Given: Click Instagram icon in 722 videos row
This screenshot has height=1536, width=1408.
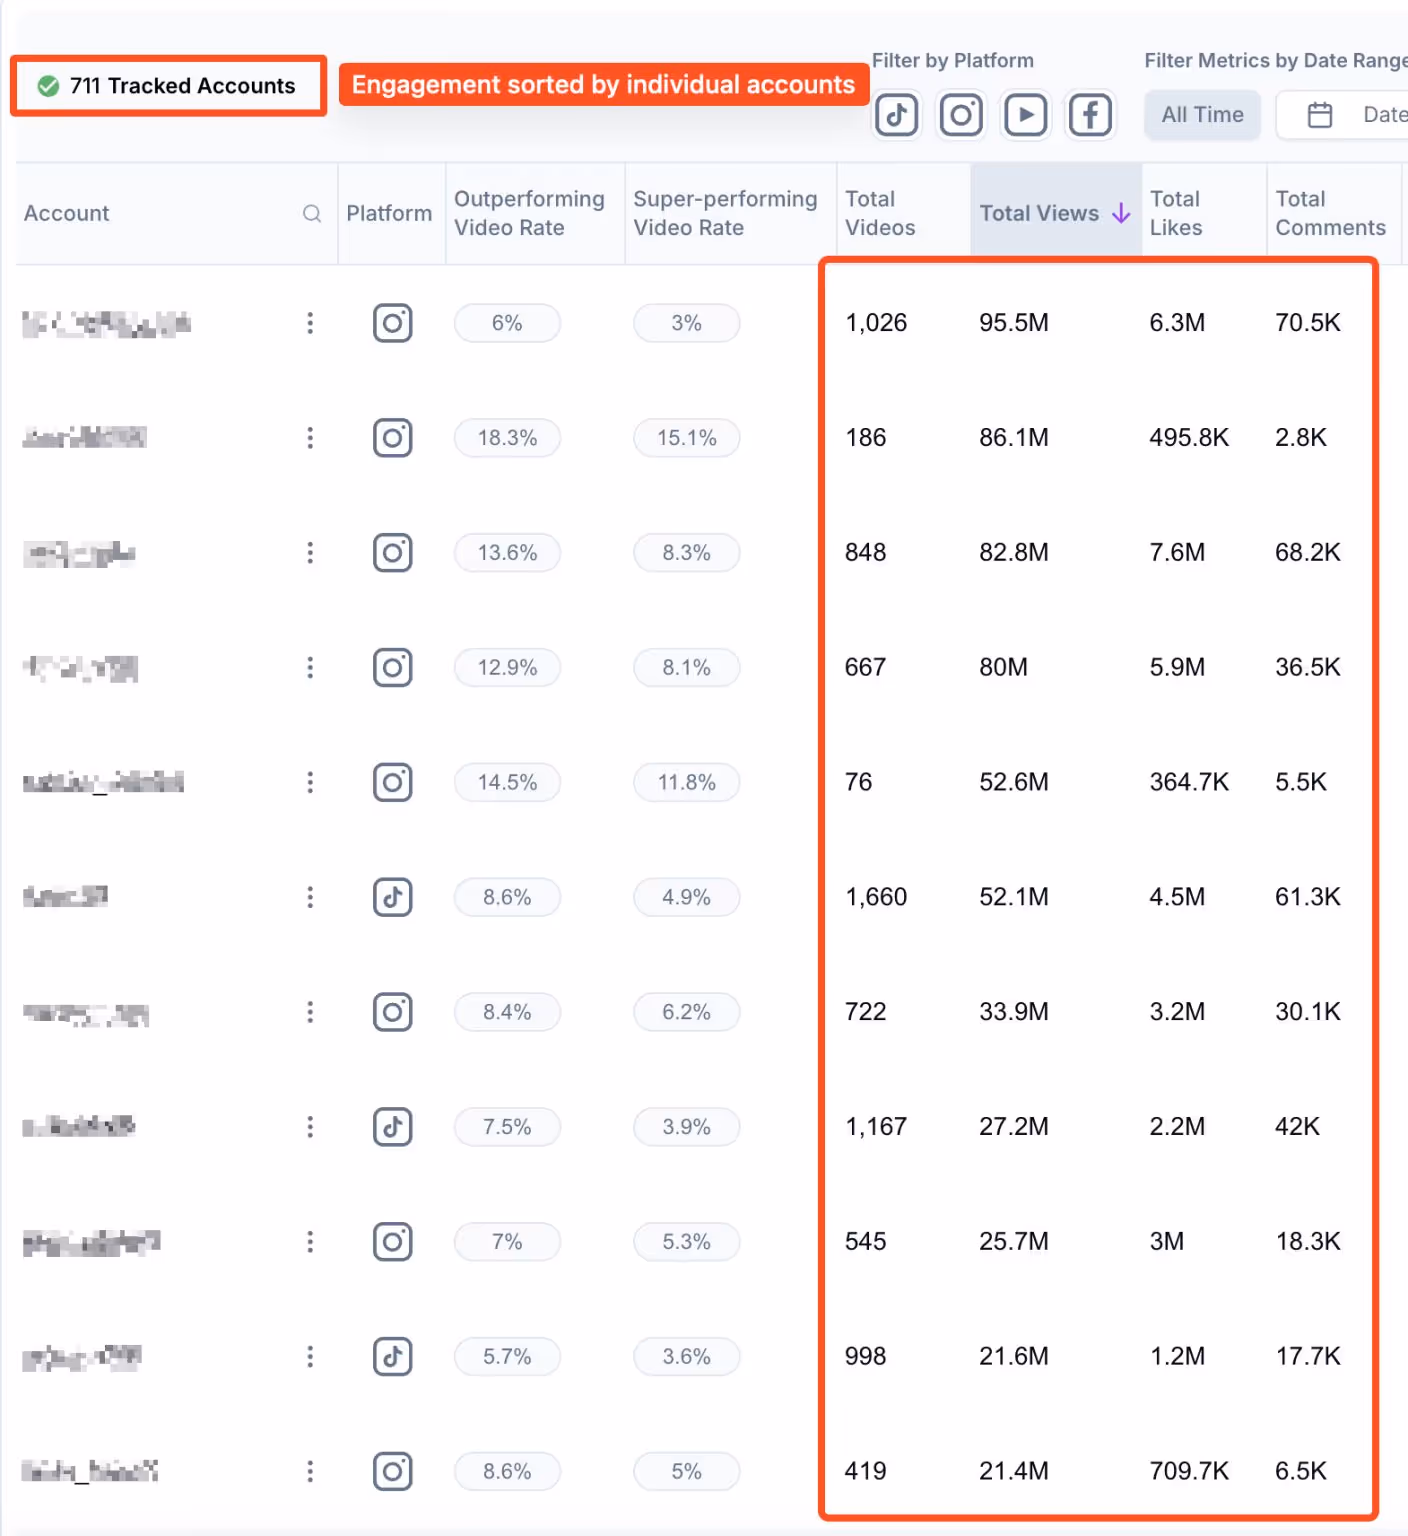Looking at the screenshot, I should tap(393, 1012).
